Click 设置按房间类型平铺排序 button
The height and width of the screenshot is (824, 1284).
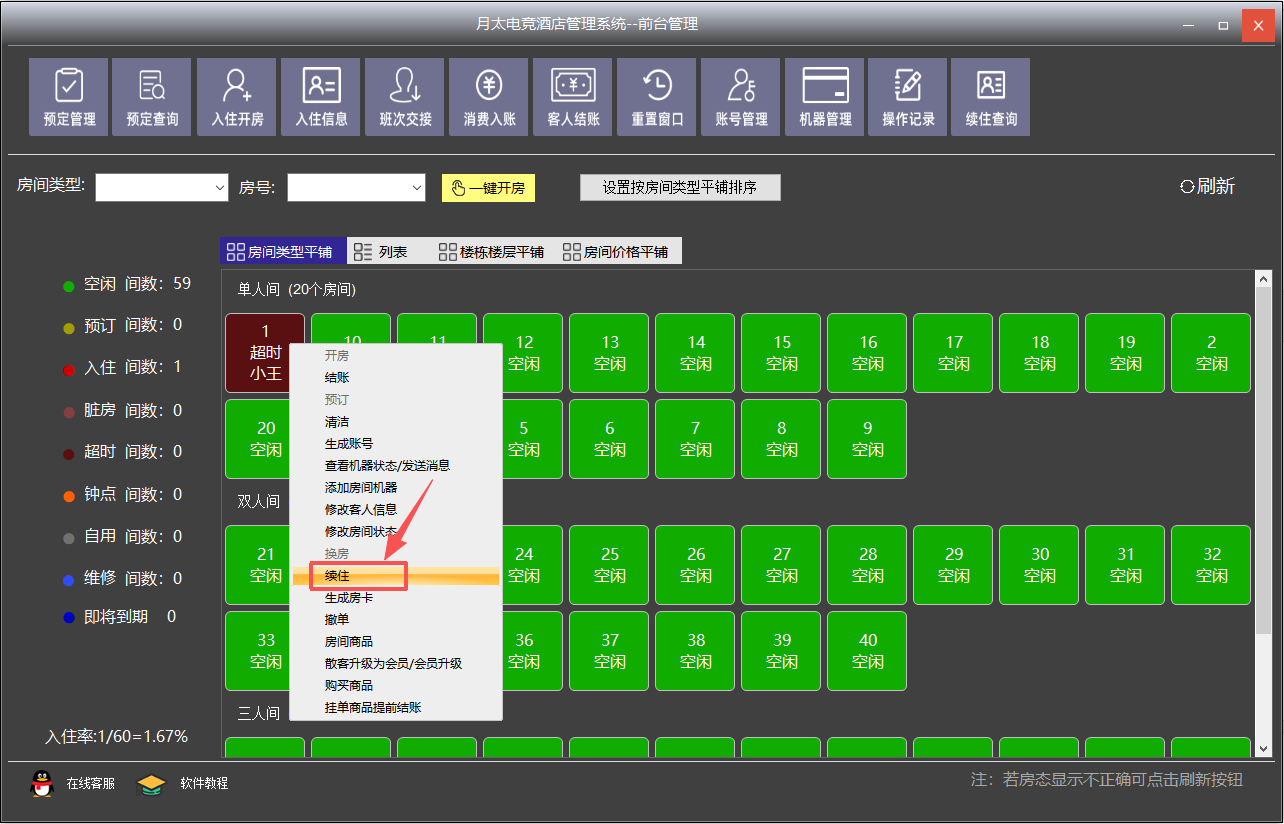[680, 188]
